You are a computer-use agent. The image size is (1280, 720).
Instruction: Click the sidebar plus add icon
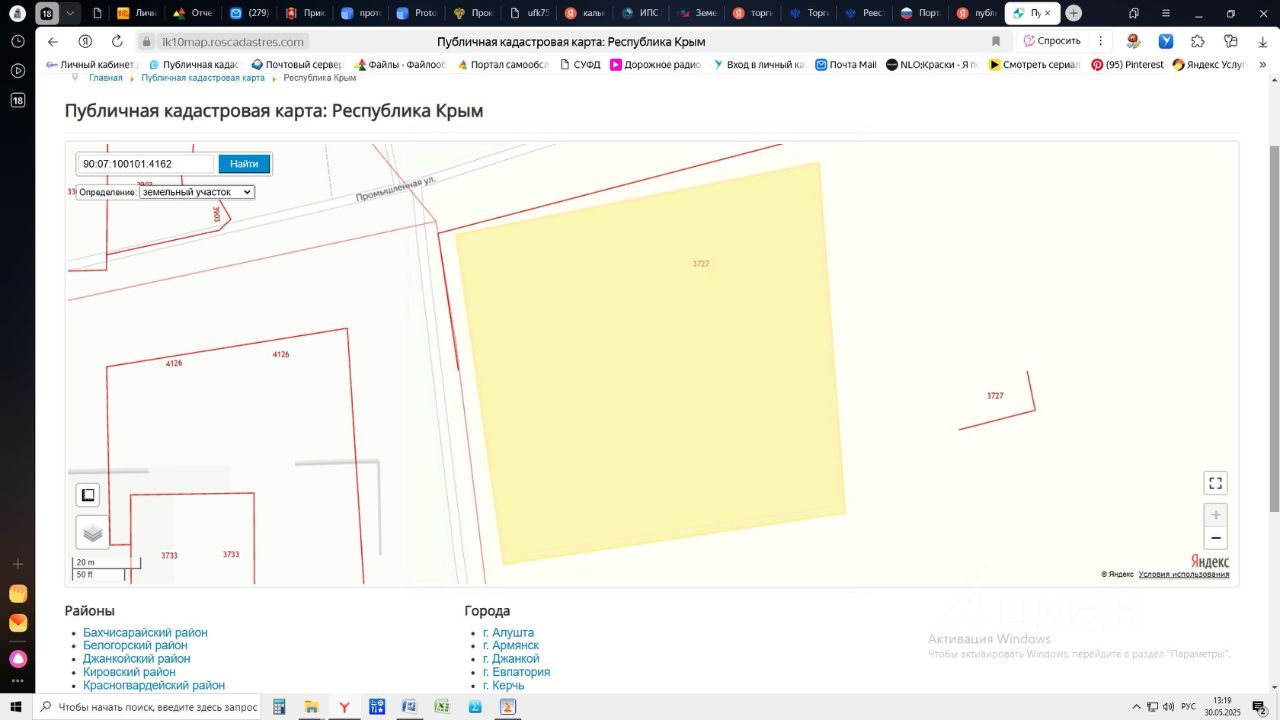tap(17, 564)
